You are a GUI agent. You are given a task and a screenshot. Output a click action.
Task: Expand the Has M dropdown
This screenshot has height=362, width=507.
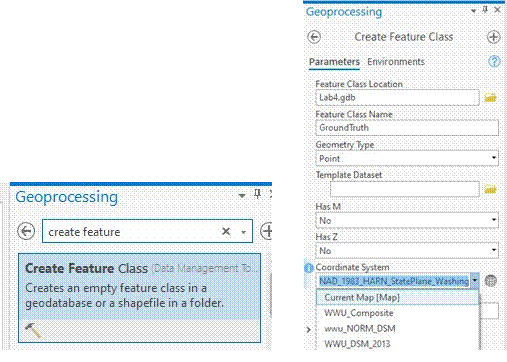point(494,220)
